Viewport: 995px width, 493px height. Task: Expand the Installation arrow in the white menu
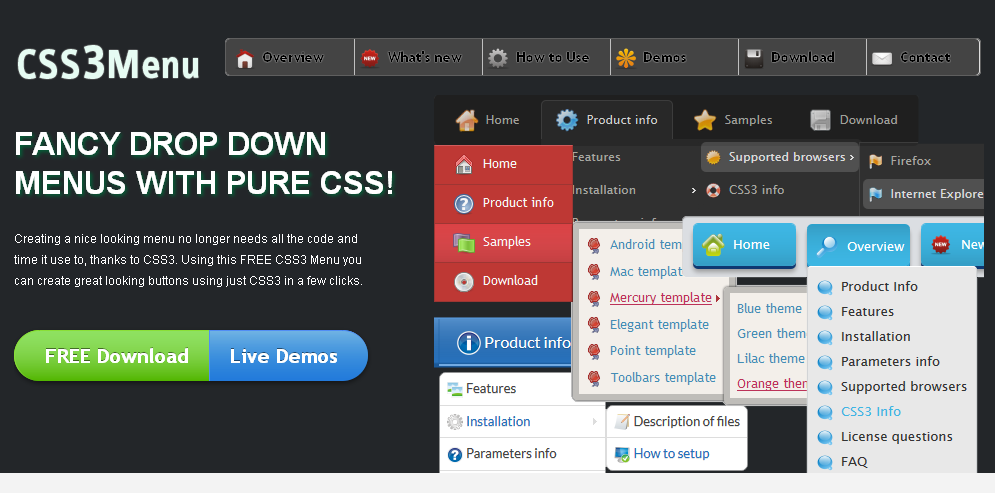point(595,421)
